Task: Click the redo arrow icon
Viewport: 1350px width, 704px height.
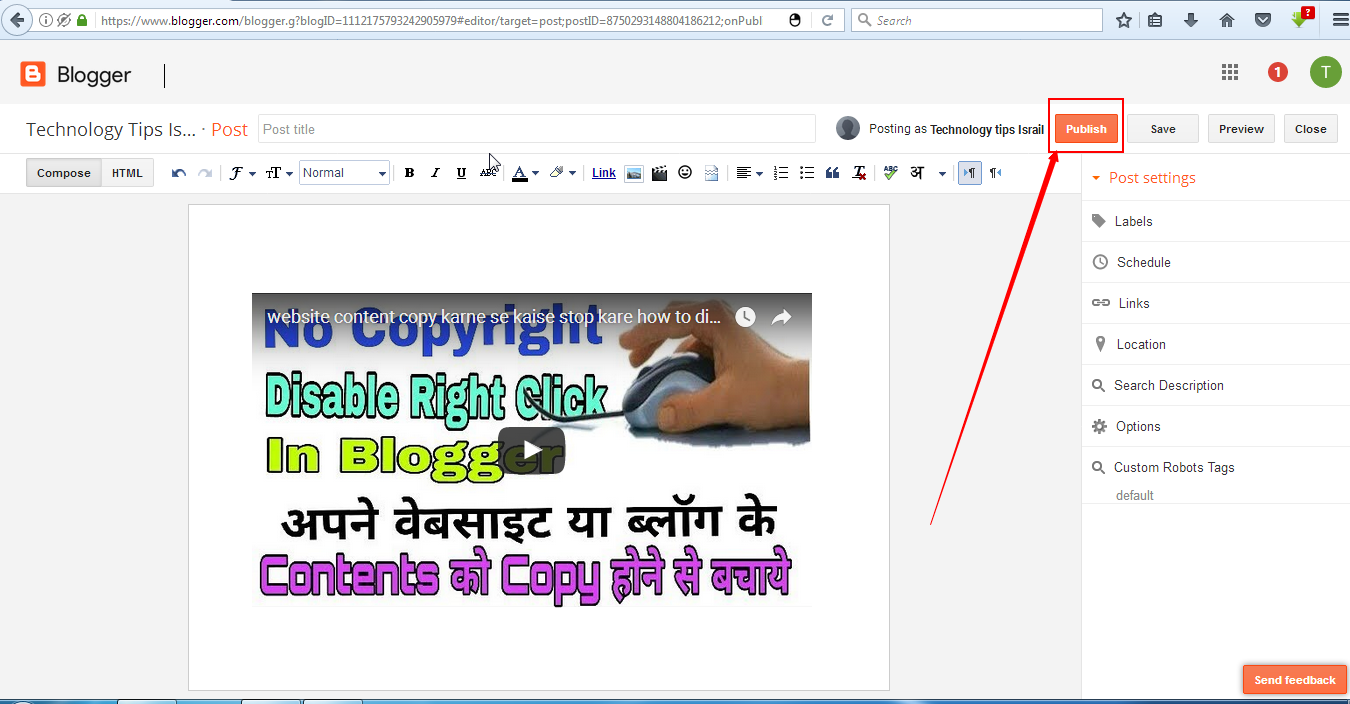Action: pyautogui.click(x=205, y=173)
